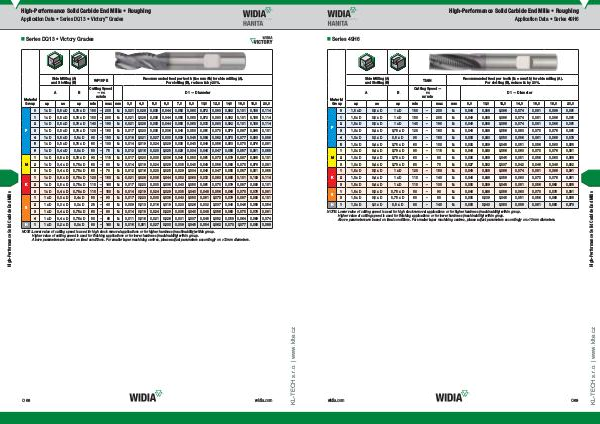Click the green section tab on right edge
This screenshot has height=424, width=600.
click(590, 178)
